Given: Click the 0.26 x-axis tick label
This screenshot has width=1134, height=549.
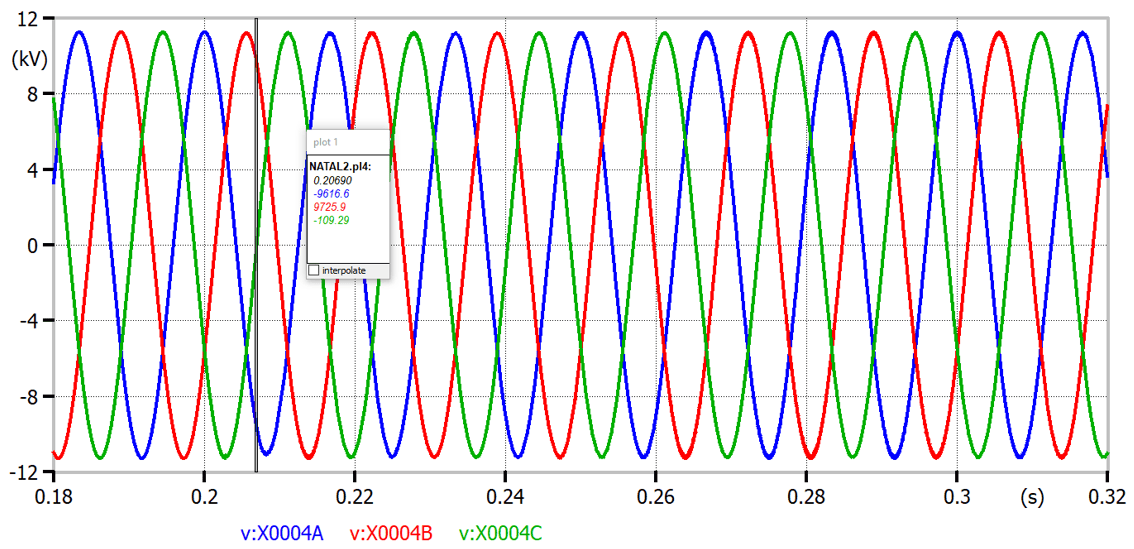Looking at the screenshot, I should pos(656,496).
